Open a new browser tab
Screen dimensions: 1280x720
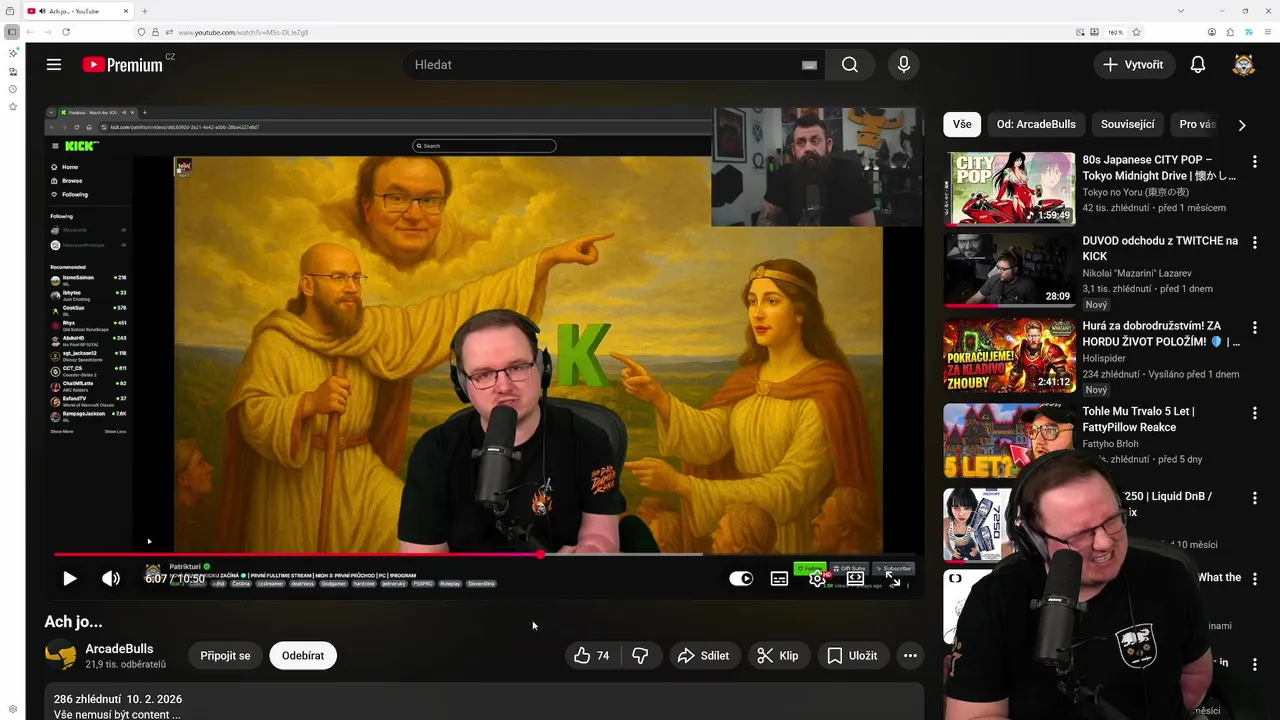[145, 11]
